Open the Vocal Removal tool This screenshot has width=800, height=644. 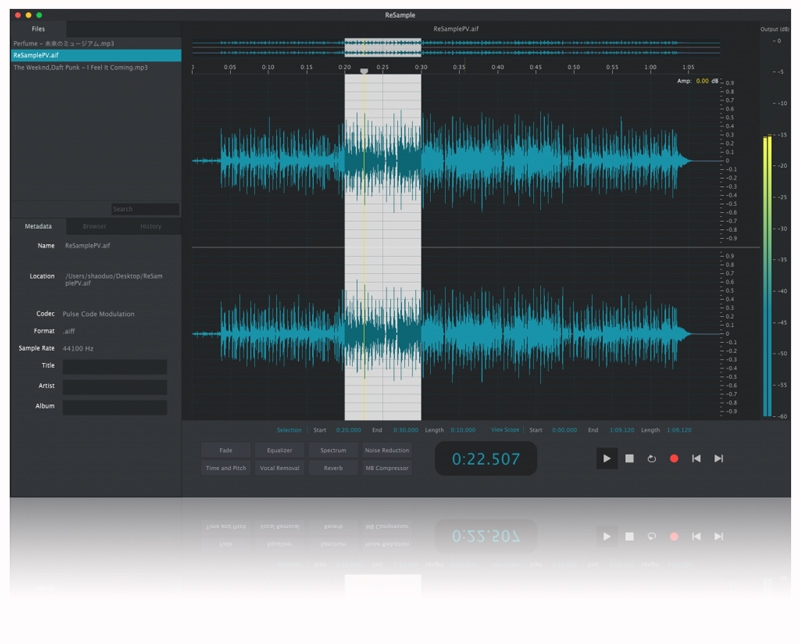(x=279, y=467)
